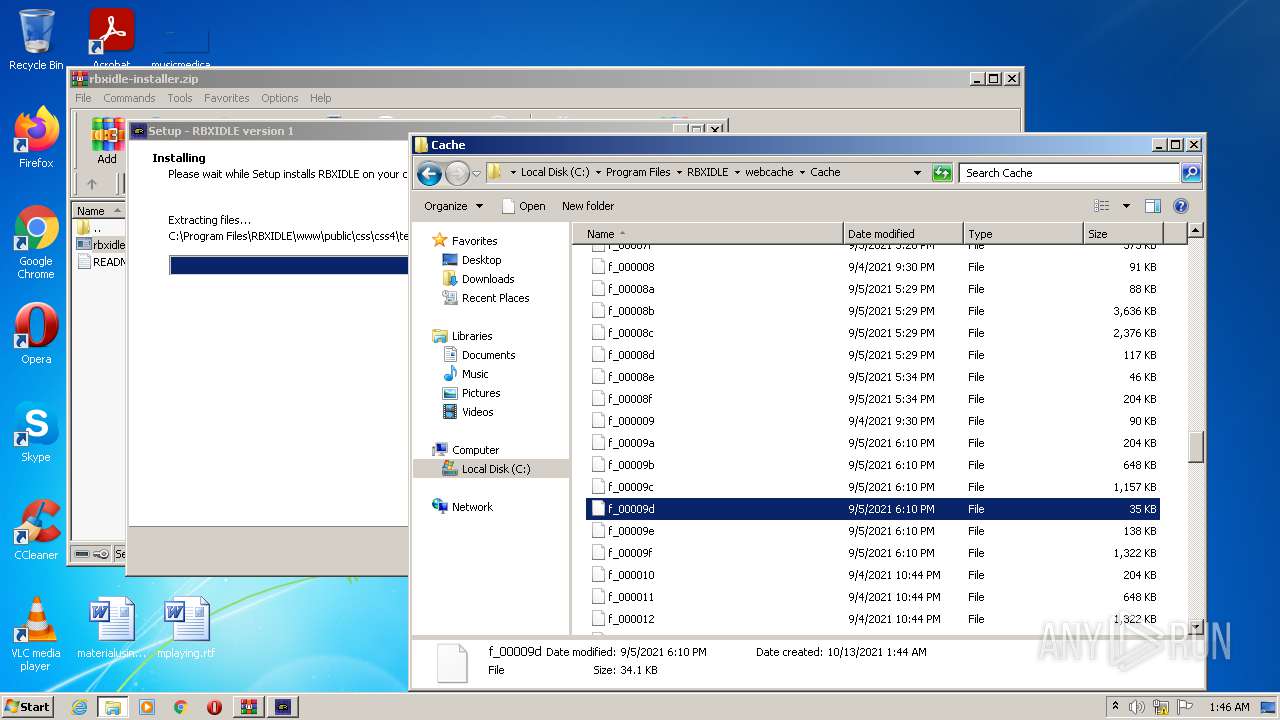The width and height of the screenshot is (1280, 720).
Task: Open Documents library in navigation pane
Action: (488, 355)
